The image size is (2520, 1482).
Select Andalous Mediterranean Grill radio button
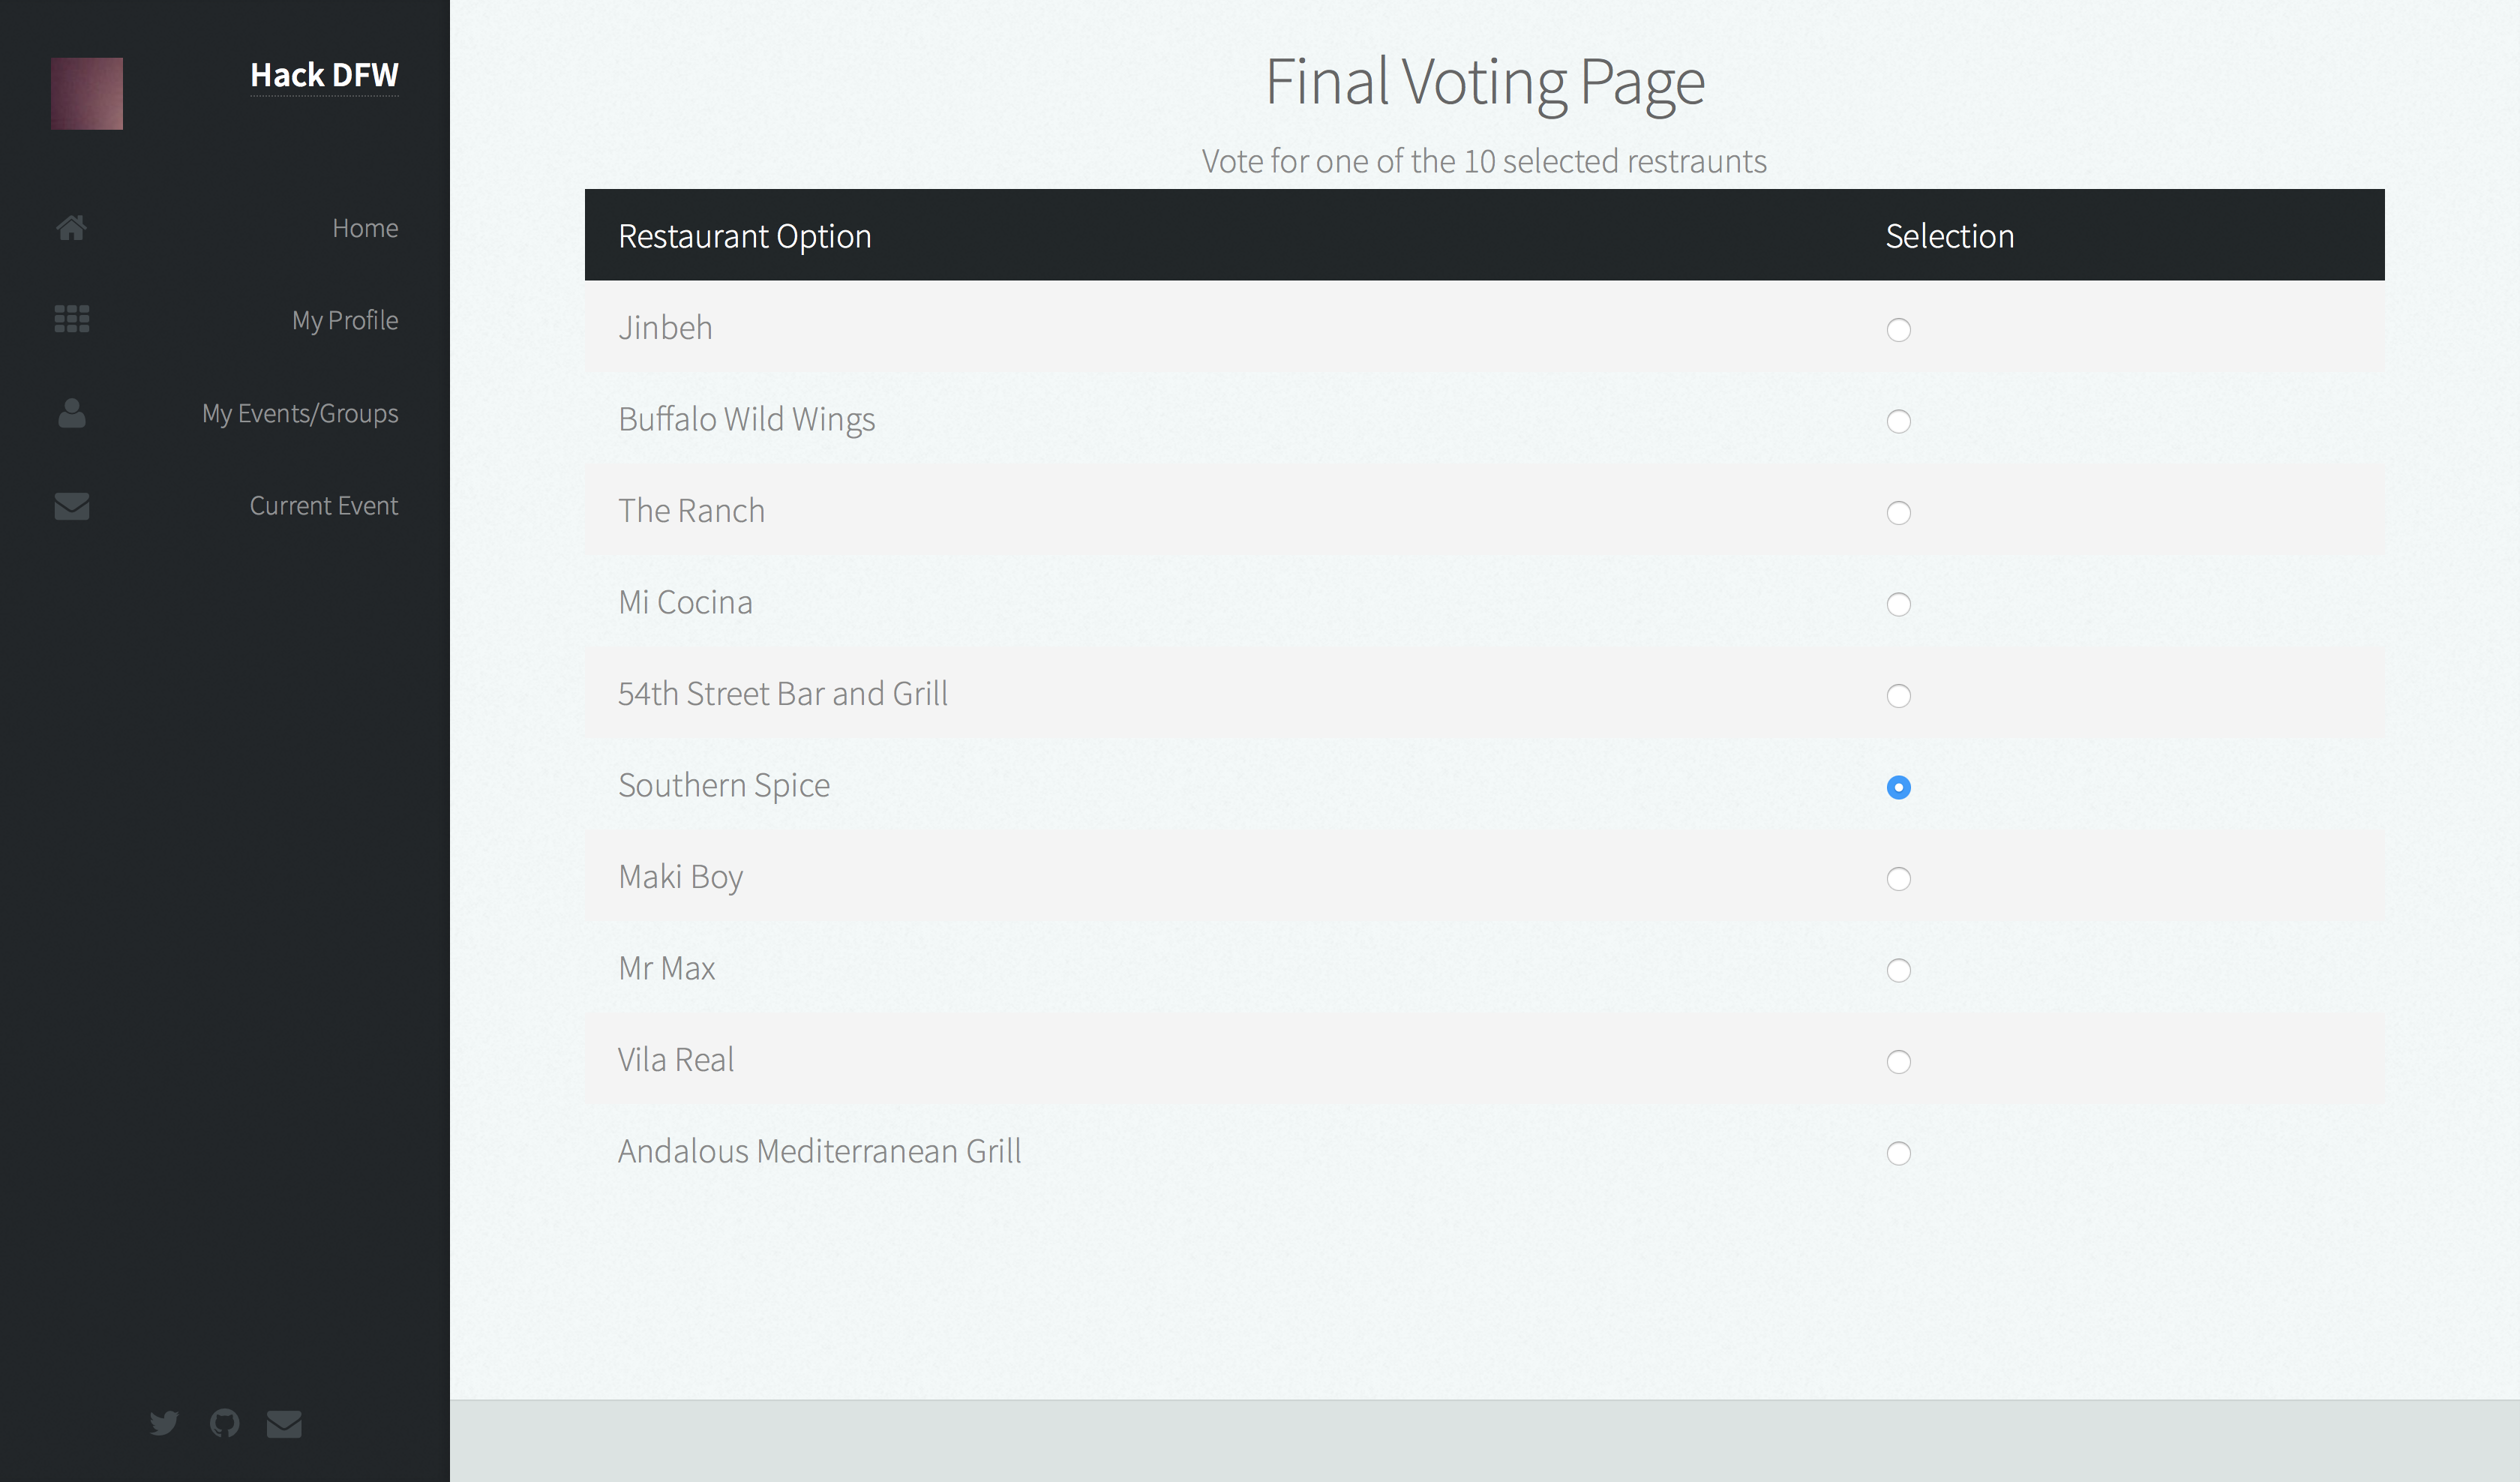click(1898, 1153)
